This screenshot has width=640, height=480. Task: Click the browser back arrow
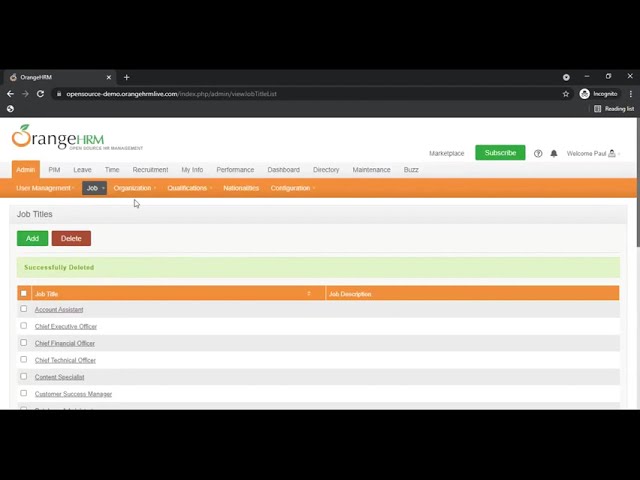pos(10,94)
